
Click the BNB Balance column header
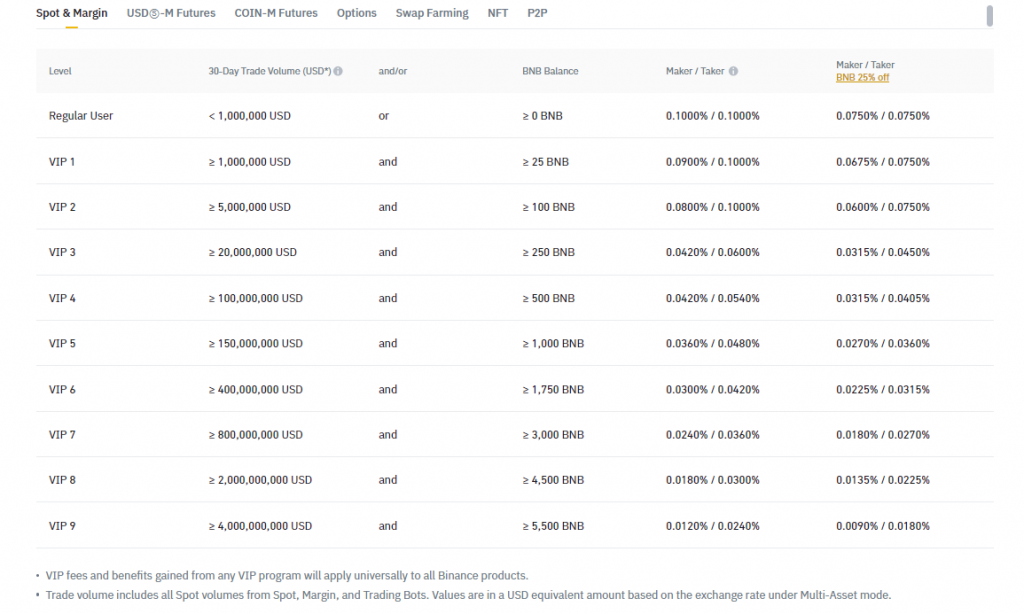(x=550, y=72)
